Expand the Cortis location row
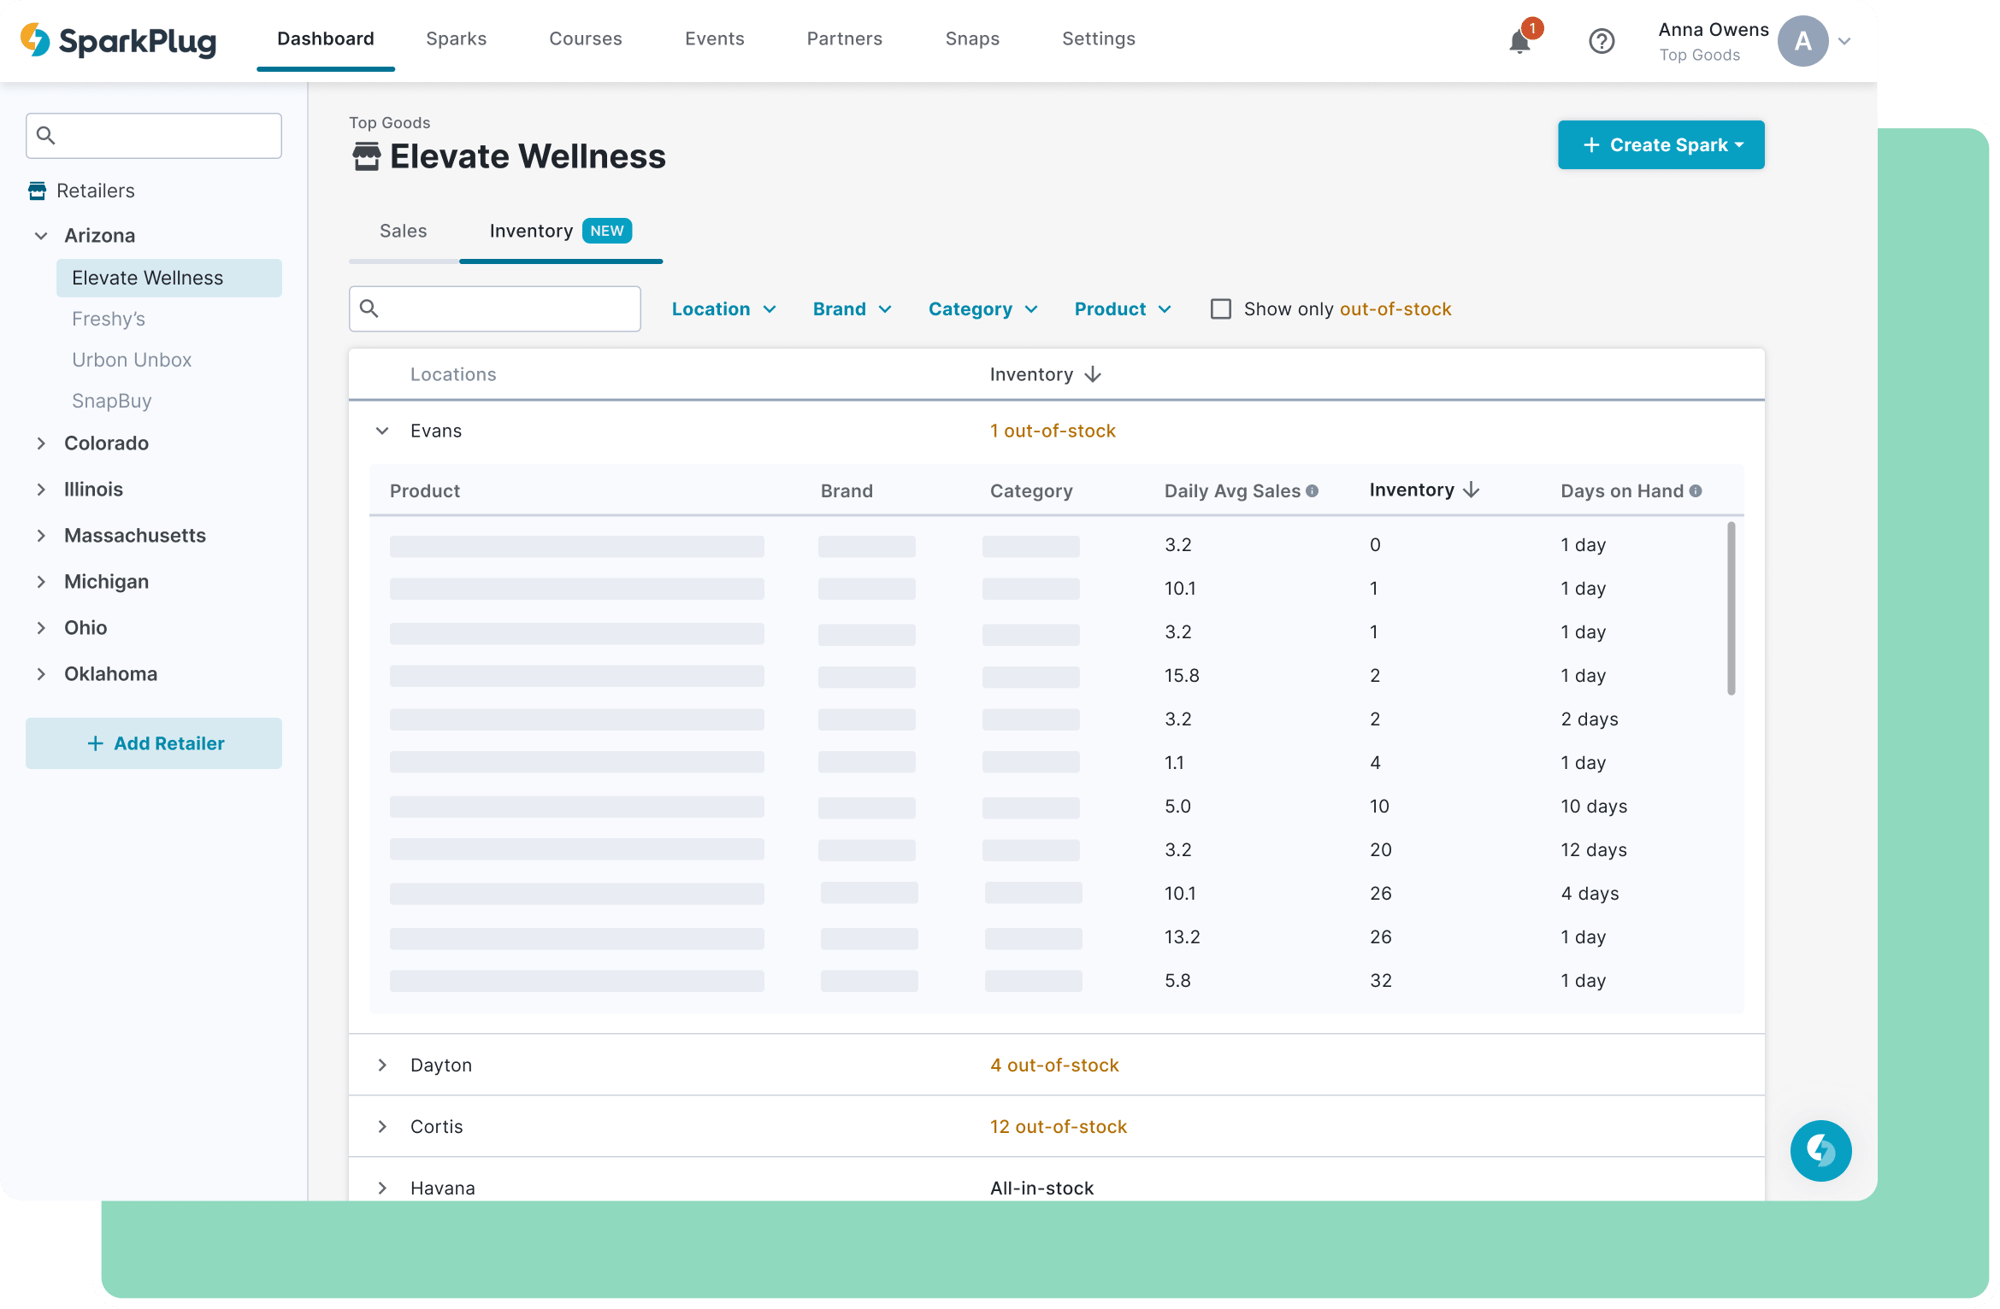2000x1309 pixels. click(x=382, y=1126)
